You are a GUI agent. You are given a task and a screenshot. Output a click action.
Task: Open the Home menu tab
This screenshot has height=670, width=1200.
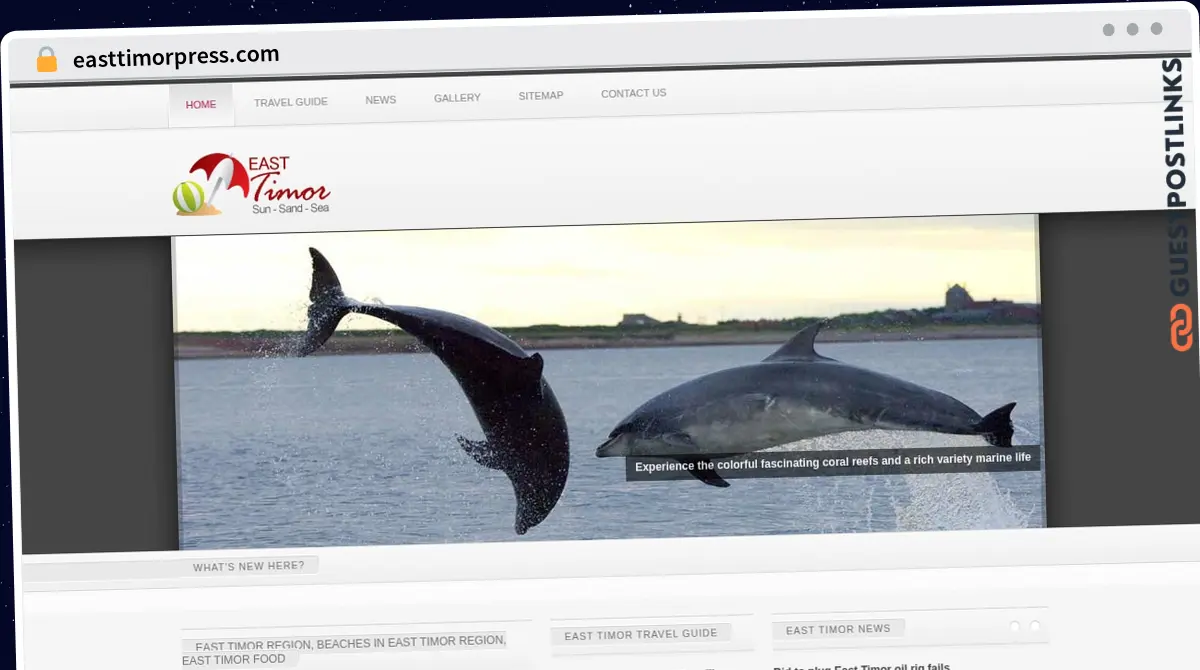click(201, 104)
